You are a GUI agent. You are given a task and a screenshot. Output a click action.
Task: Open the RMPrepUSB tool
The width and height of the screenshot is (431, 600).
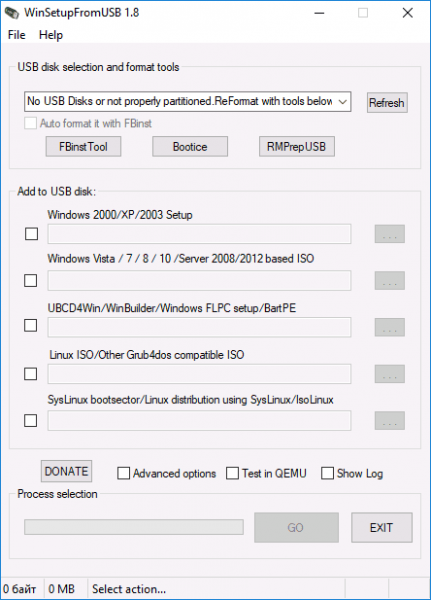pyautogui.click(x=297, y=147)
